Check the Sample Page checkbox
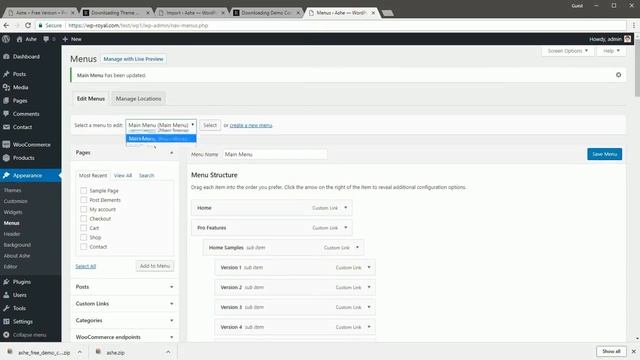Image resolution: width=640 pixels, height=360 pixels. [84, 191]
